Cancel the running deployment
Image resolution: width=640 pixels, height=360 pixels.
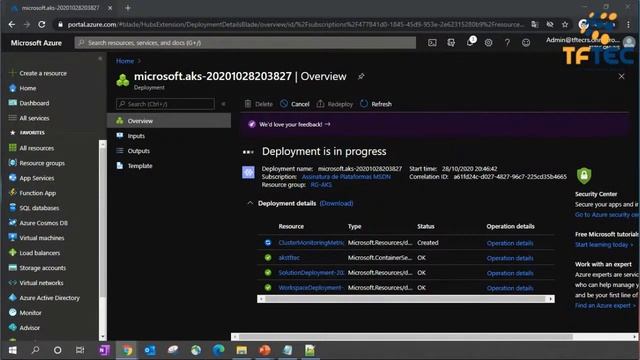coord(295,104)
